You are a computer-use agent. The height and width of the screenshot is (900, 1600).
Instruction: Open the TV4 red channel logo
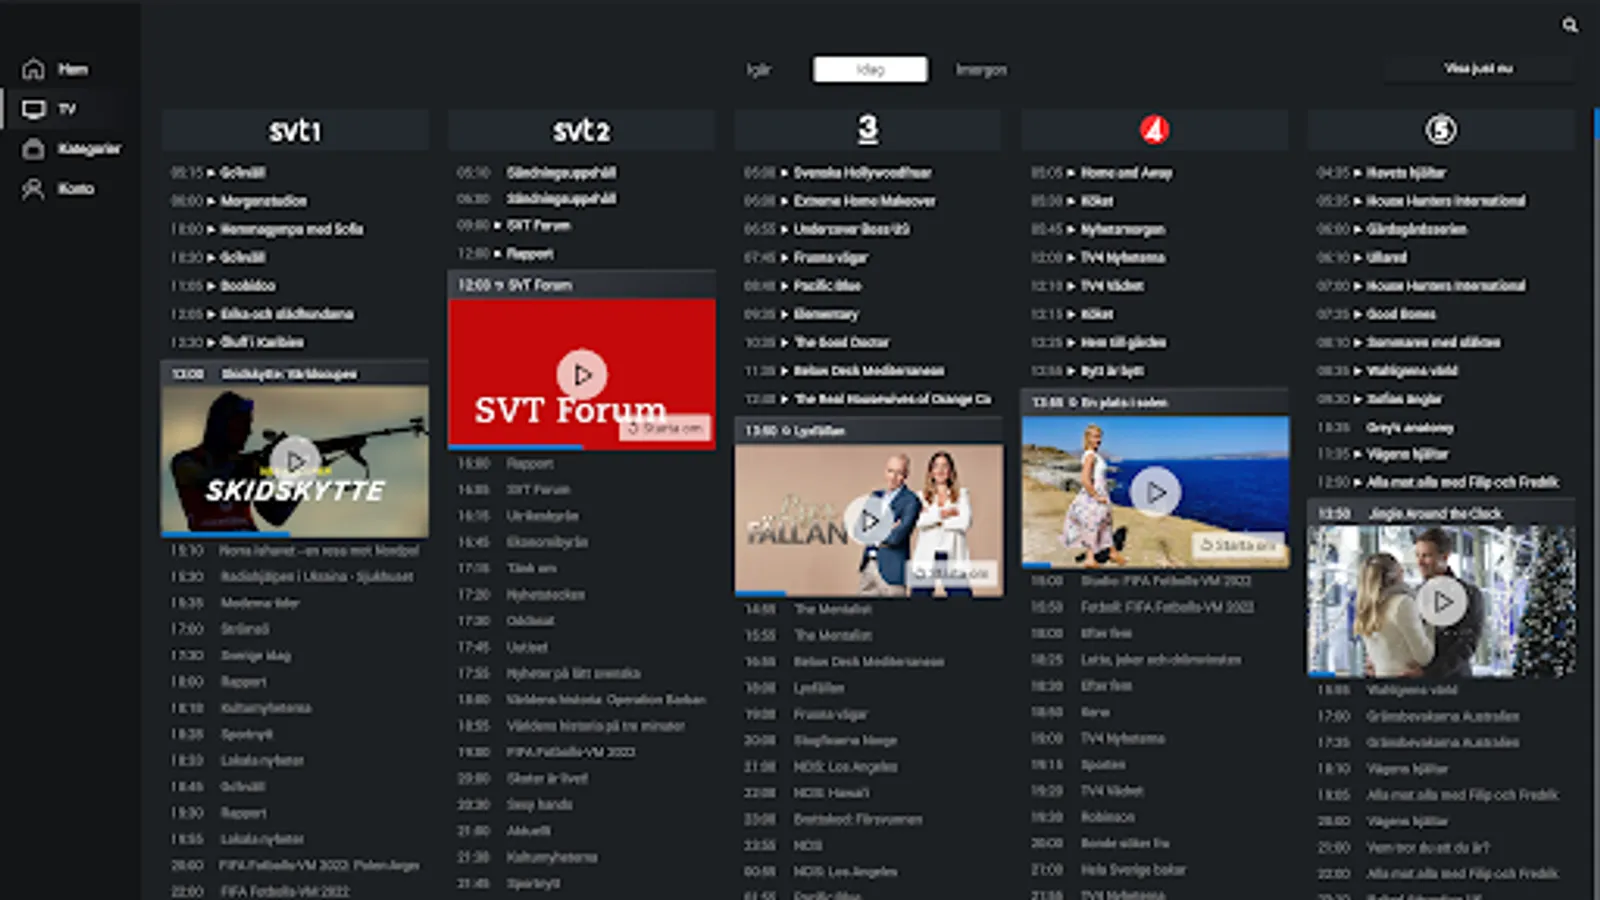pyautogui.click(x=1154, y=130)
